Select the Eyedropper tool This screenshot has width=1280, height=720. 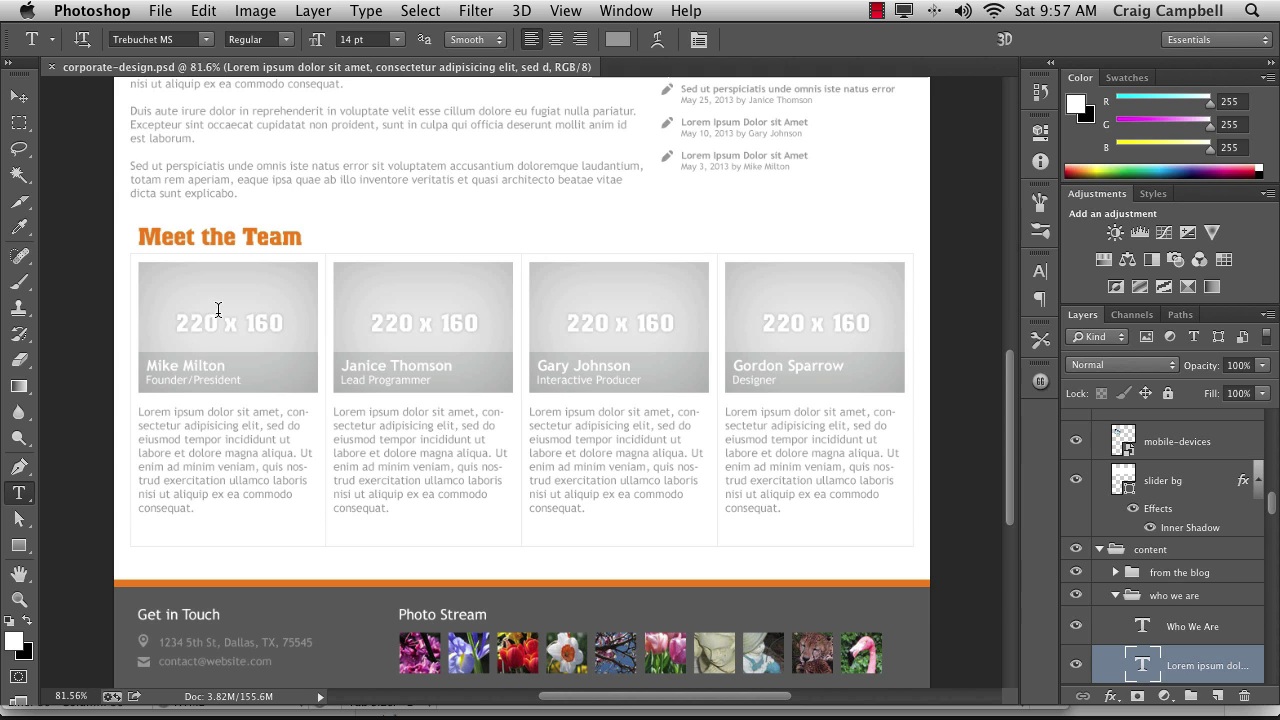(x=19, y=228)
